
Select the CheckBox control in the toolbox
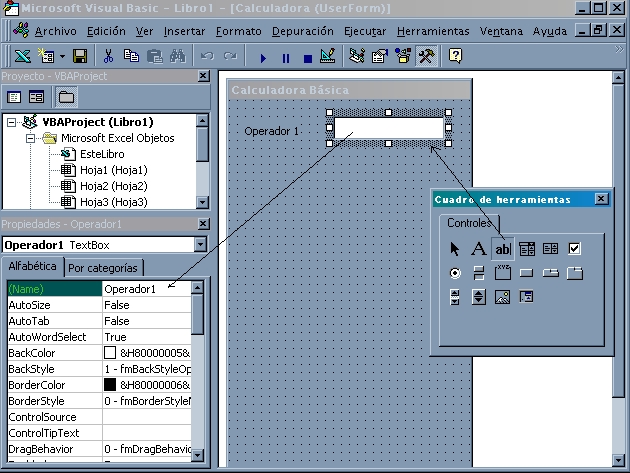[574, 248]
